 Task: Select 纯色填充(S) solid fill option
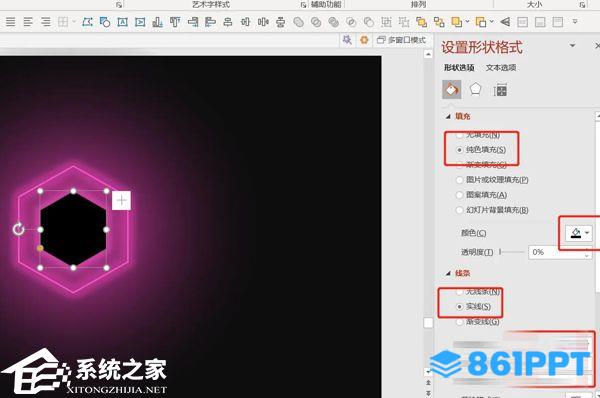[x=482, y=150]
